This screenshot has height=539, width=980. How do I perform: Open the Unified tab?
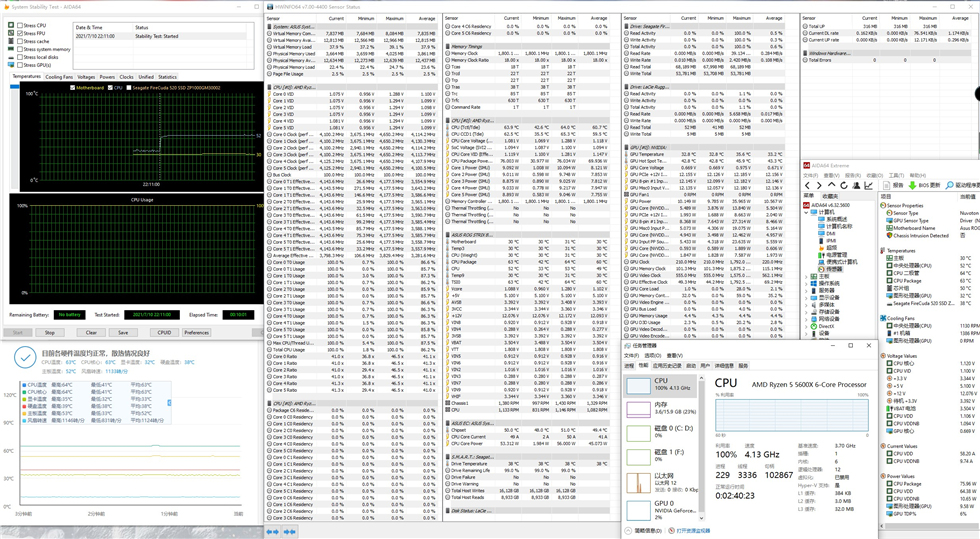(146, 77)
